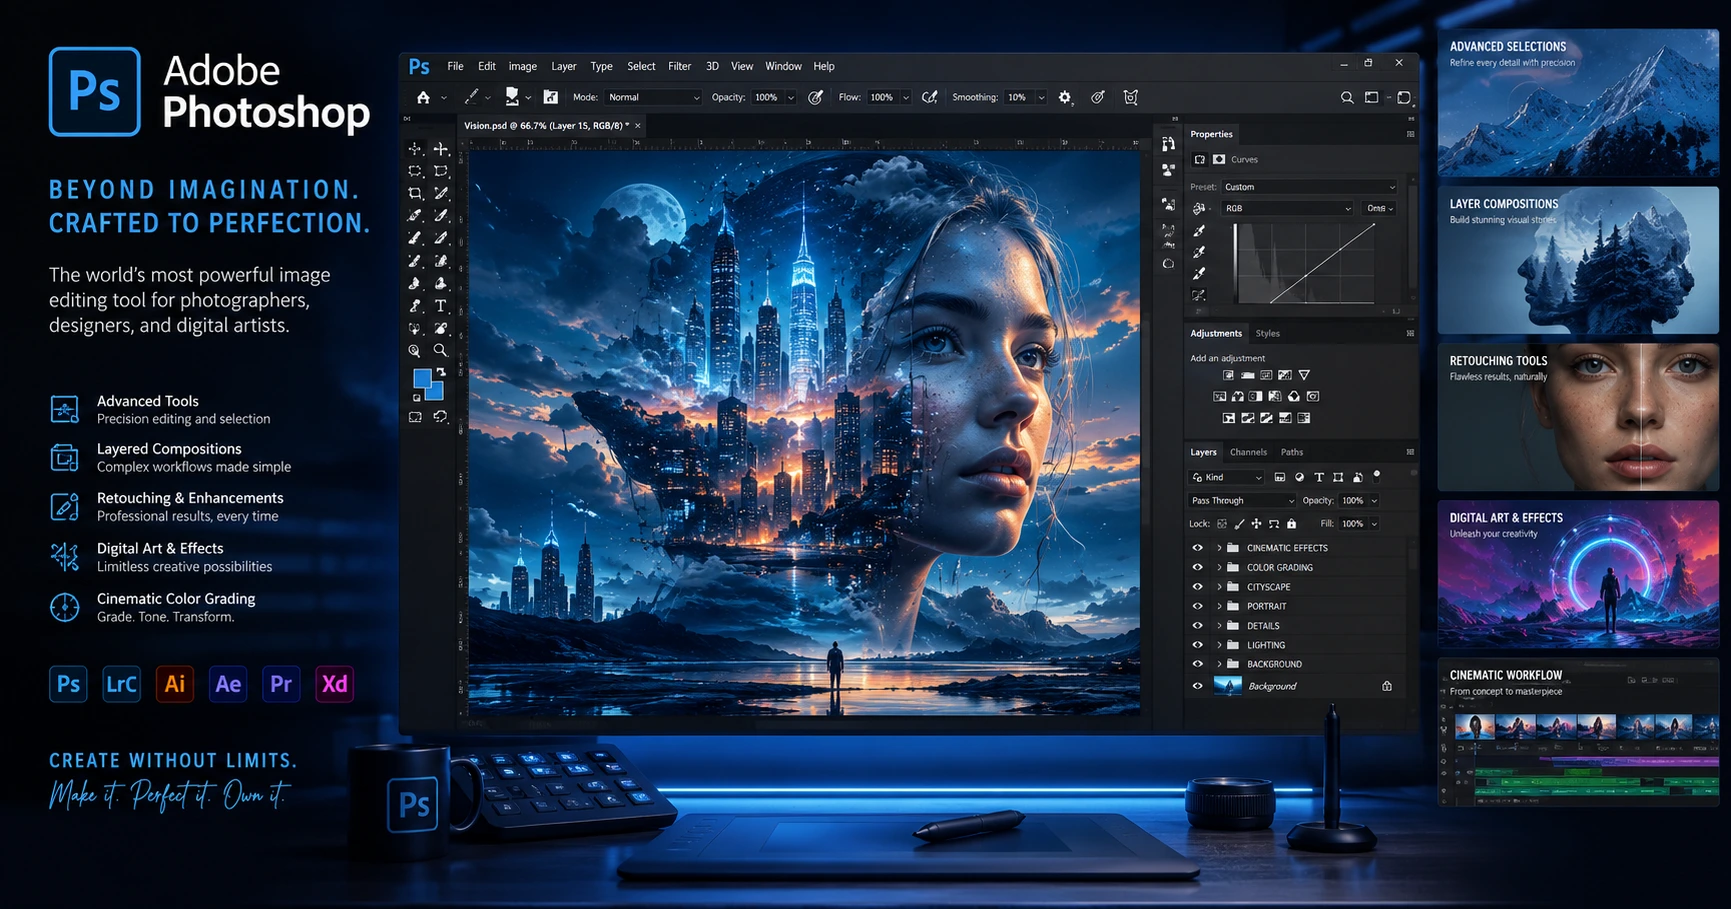Click the search magnifier at top right
The width and height of the screenshot is (1731, 909).
coord(1347,97)
